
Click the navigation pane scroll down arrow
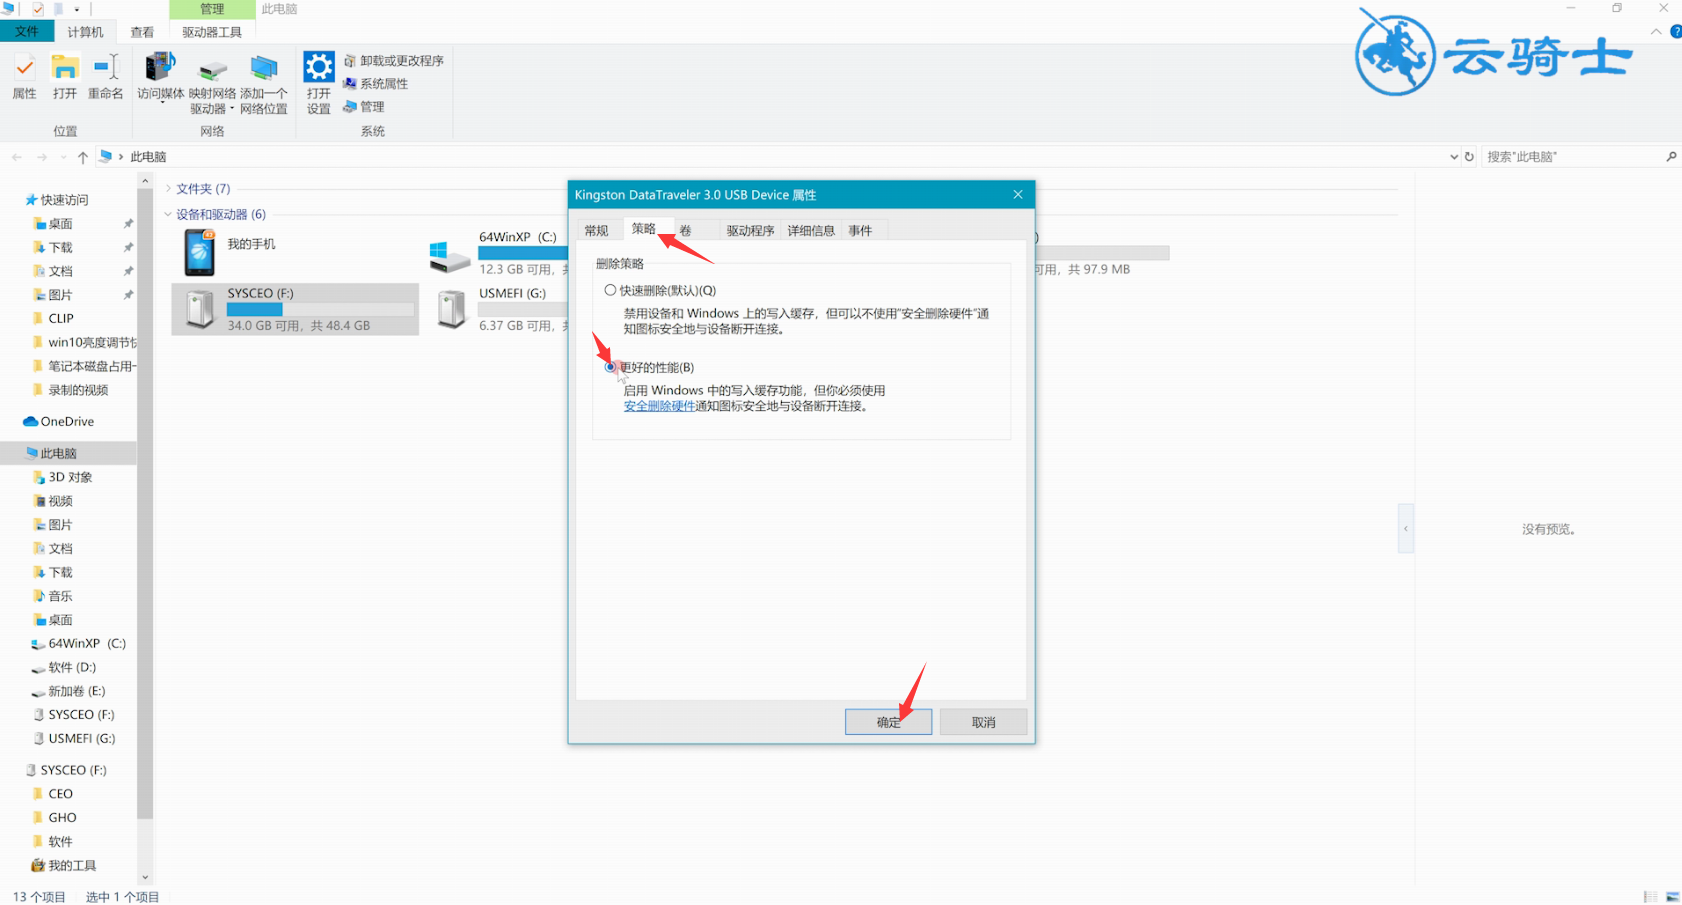145,878
